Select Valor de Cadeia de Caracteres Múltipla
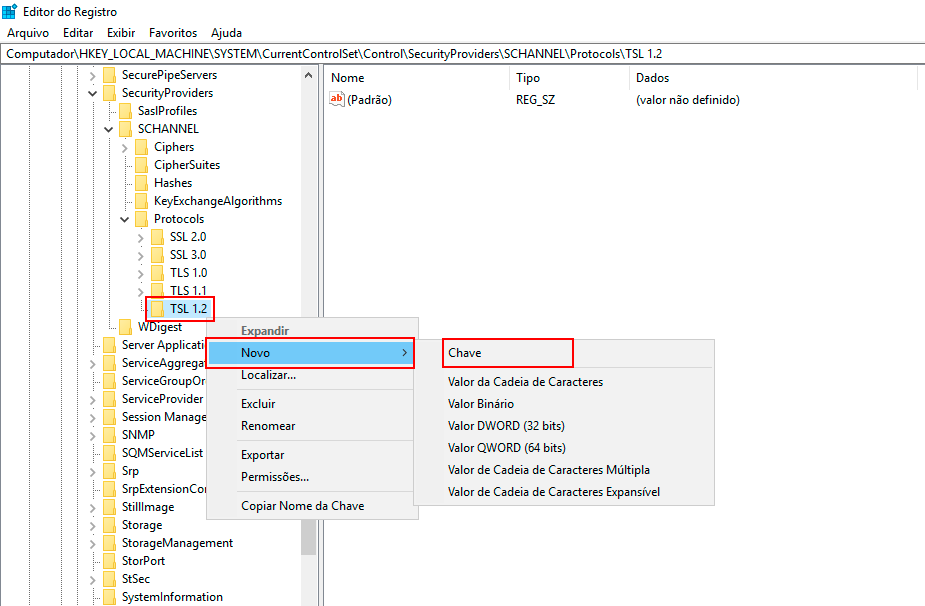This screenshot has height=606, width=925. pos(549,470)
